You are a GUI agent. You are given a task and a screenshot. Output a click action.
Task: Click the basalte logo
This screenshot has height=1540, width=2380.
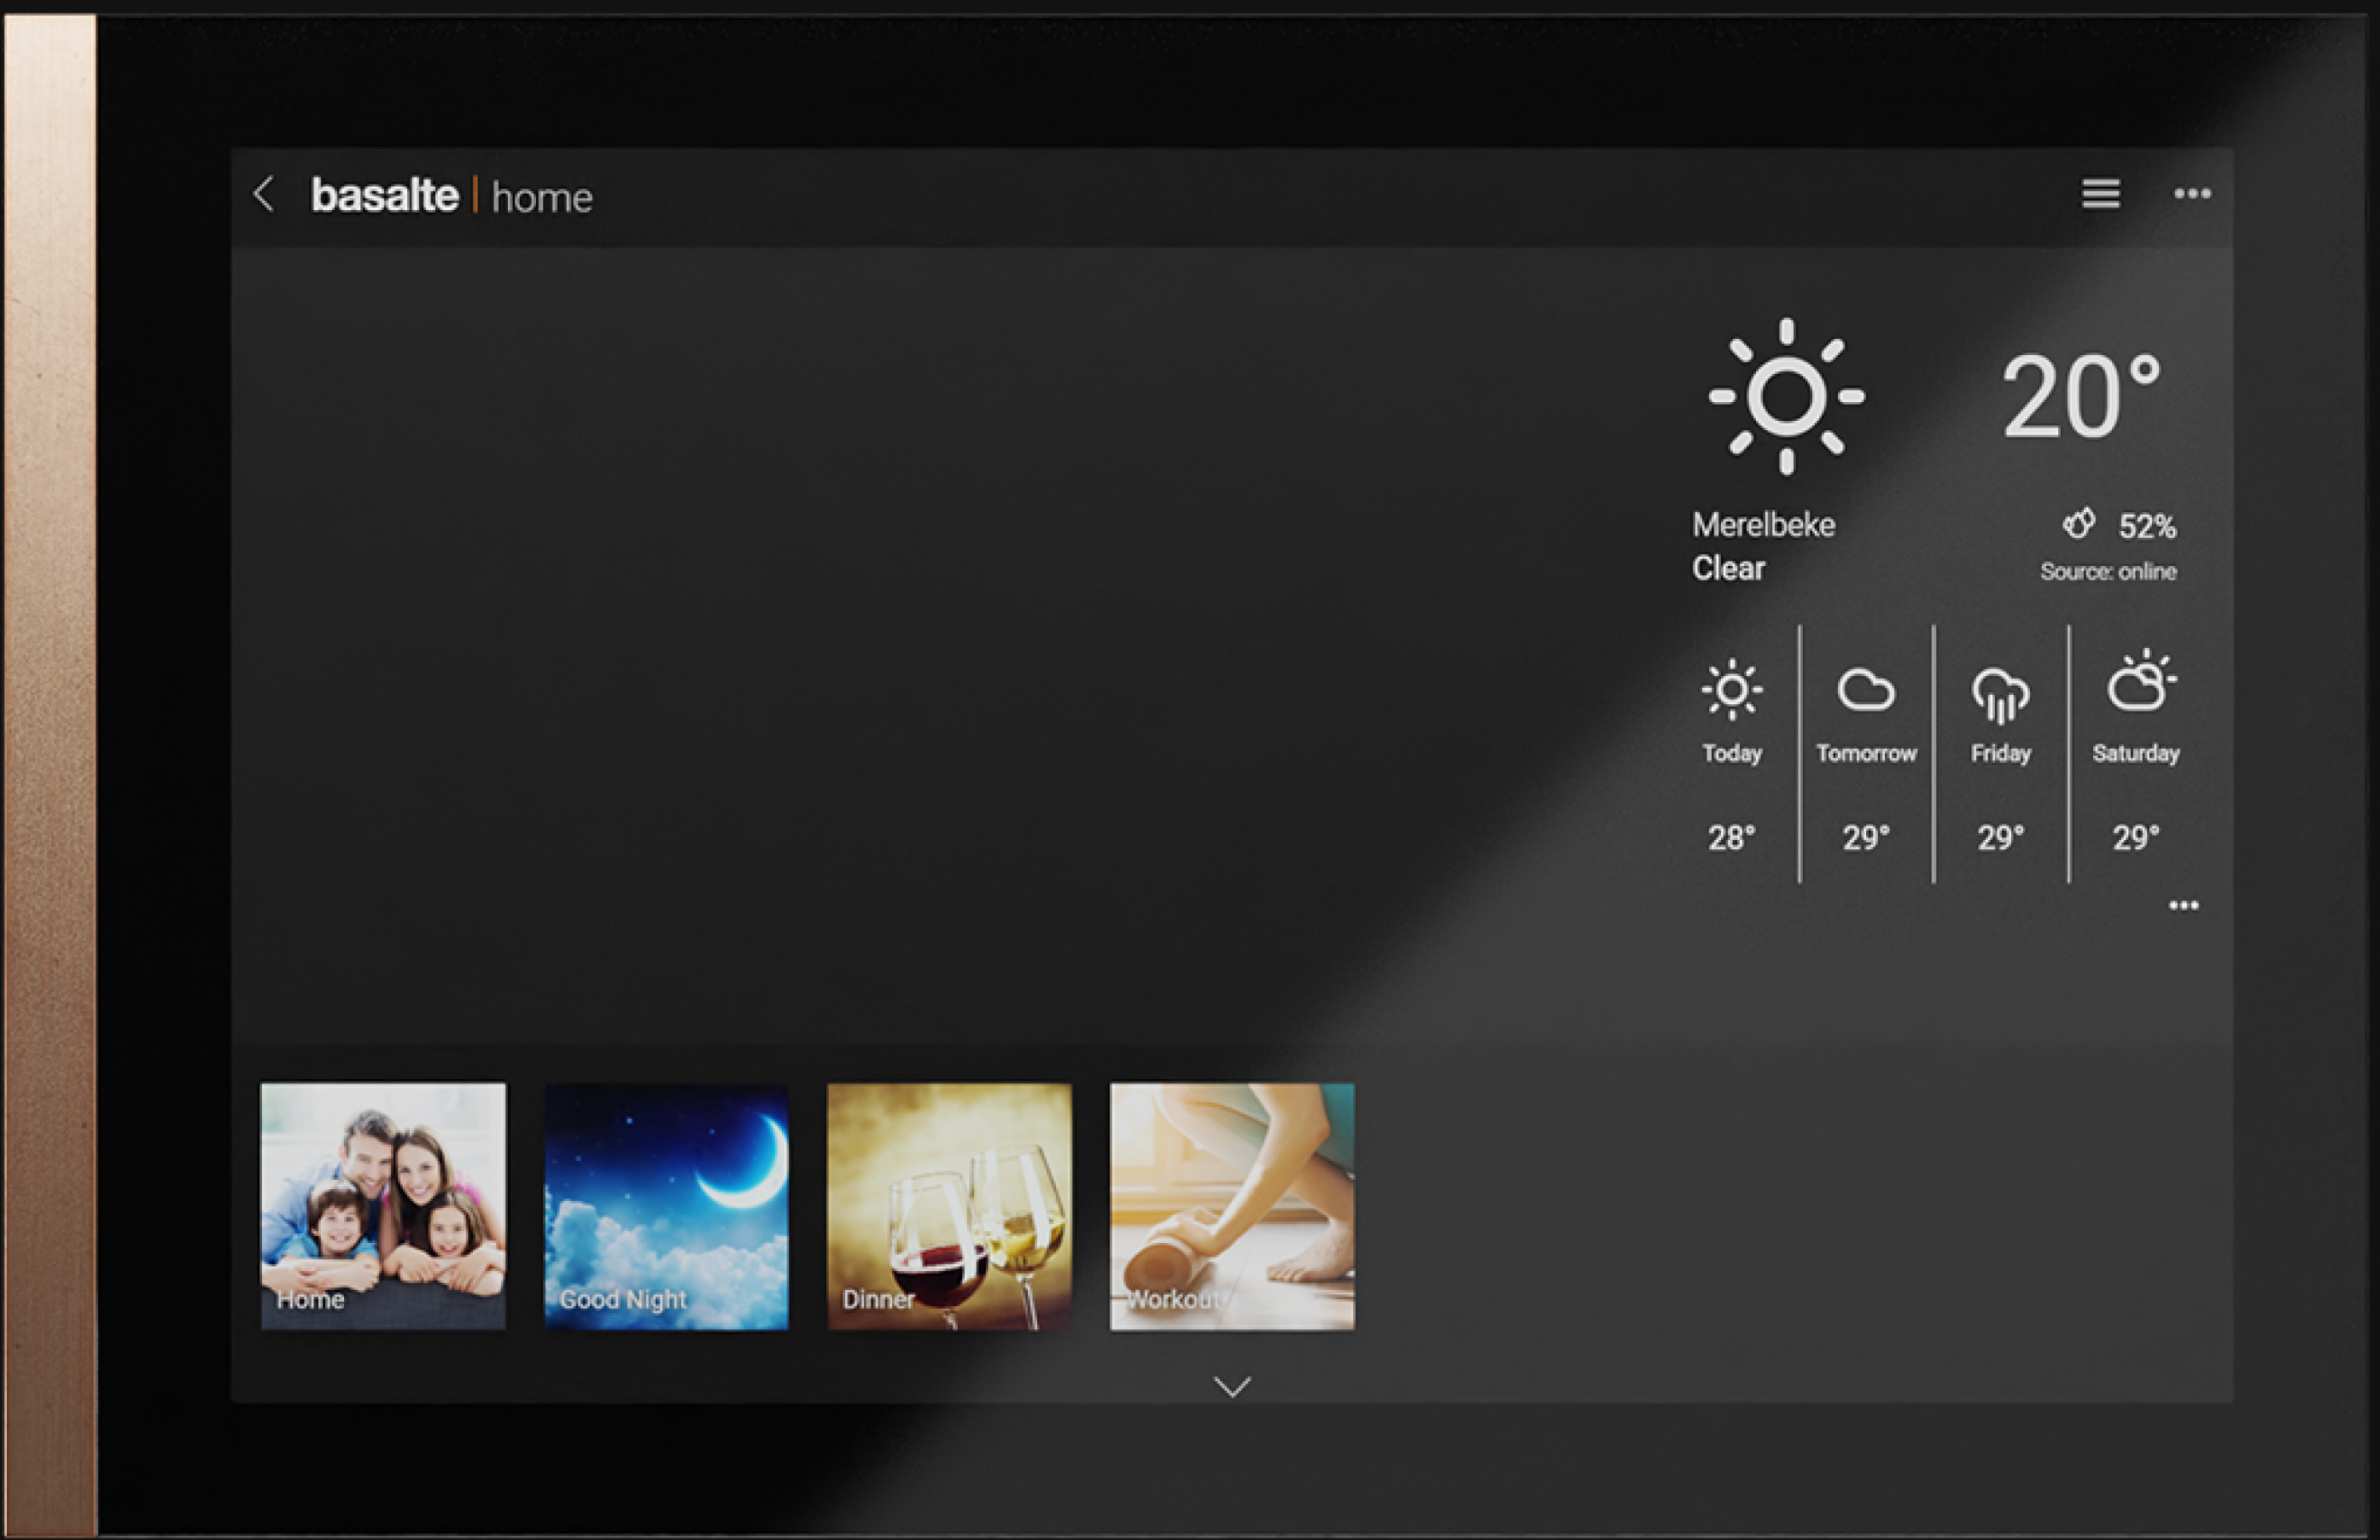(385, 195)
